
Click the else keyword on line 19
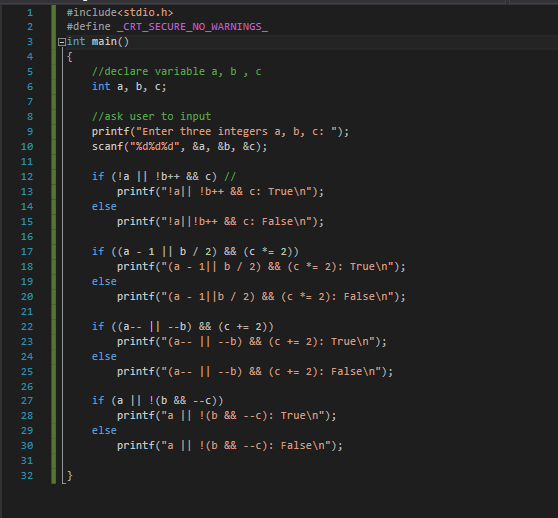tap(104, 282)
